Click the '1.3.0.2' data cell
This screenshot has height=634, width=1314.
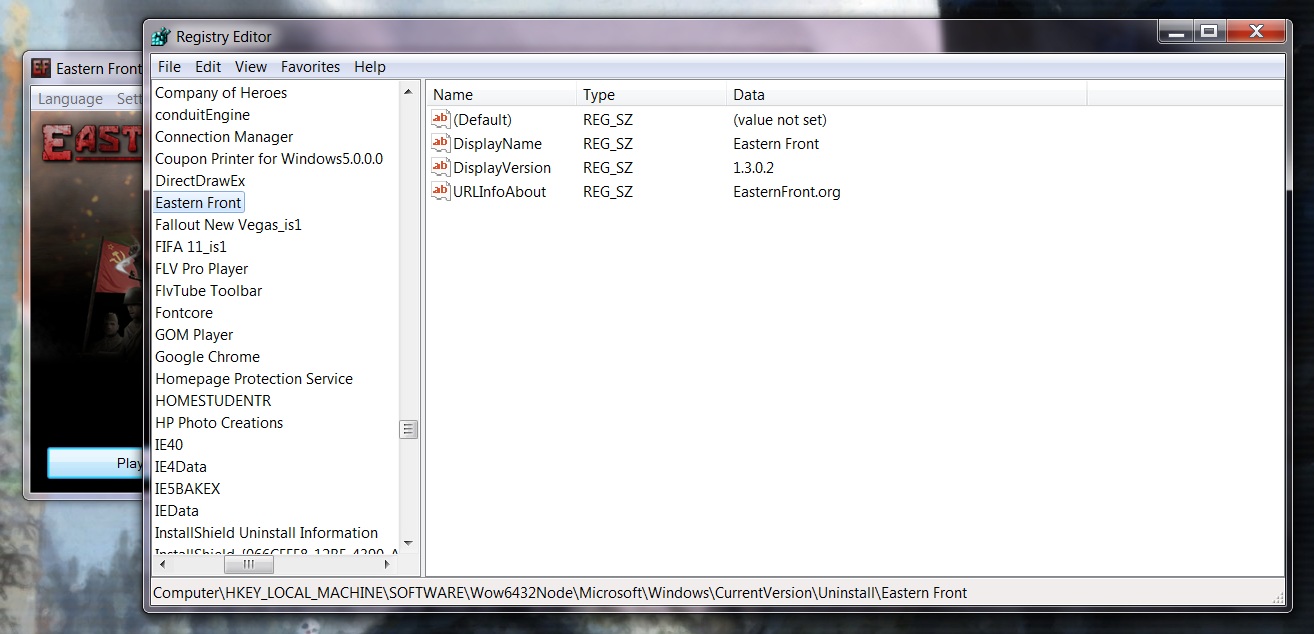753,168
